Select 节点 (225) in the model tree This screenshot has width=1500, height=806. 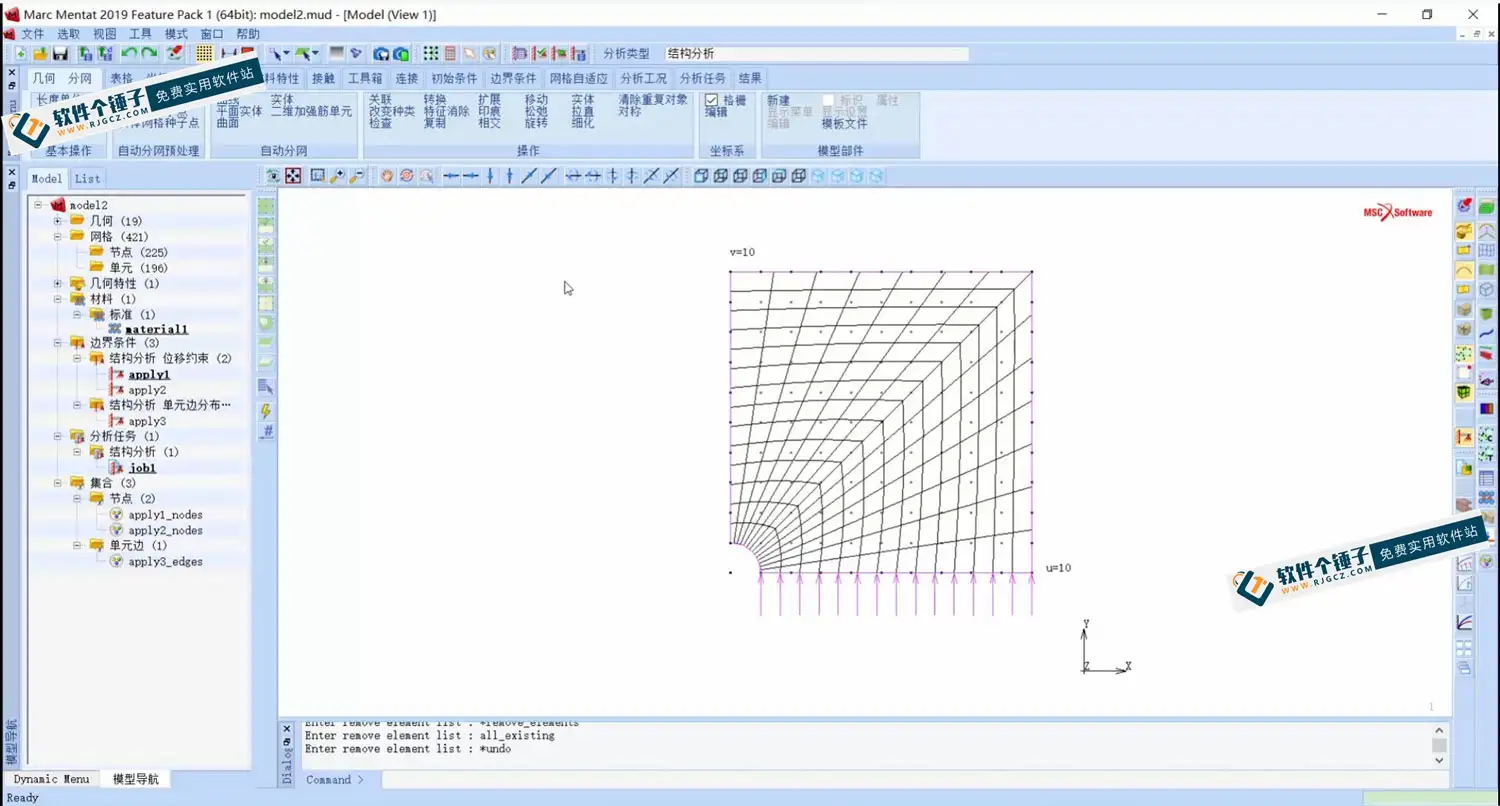tap(138, 252)
